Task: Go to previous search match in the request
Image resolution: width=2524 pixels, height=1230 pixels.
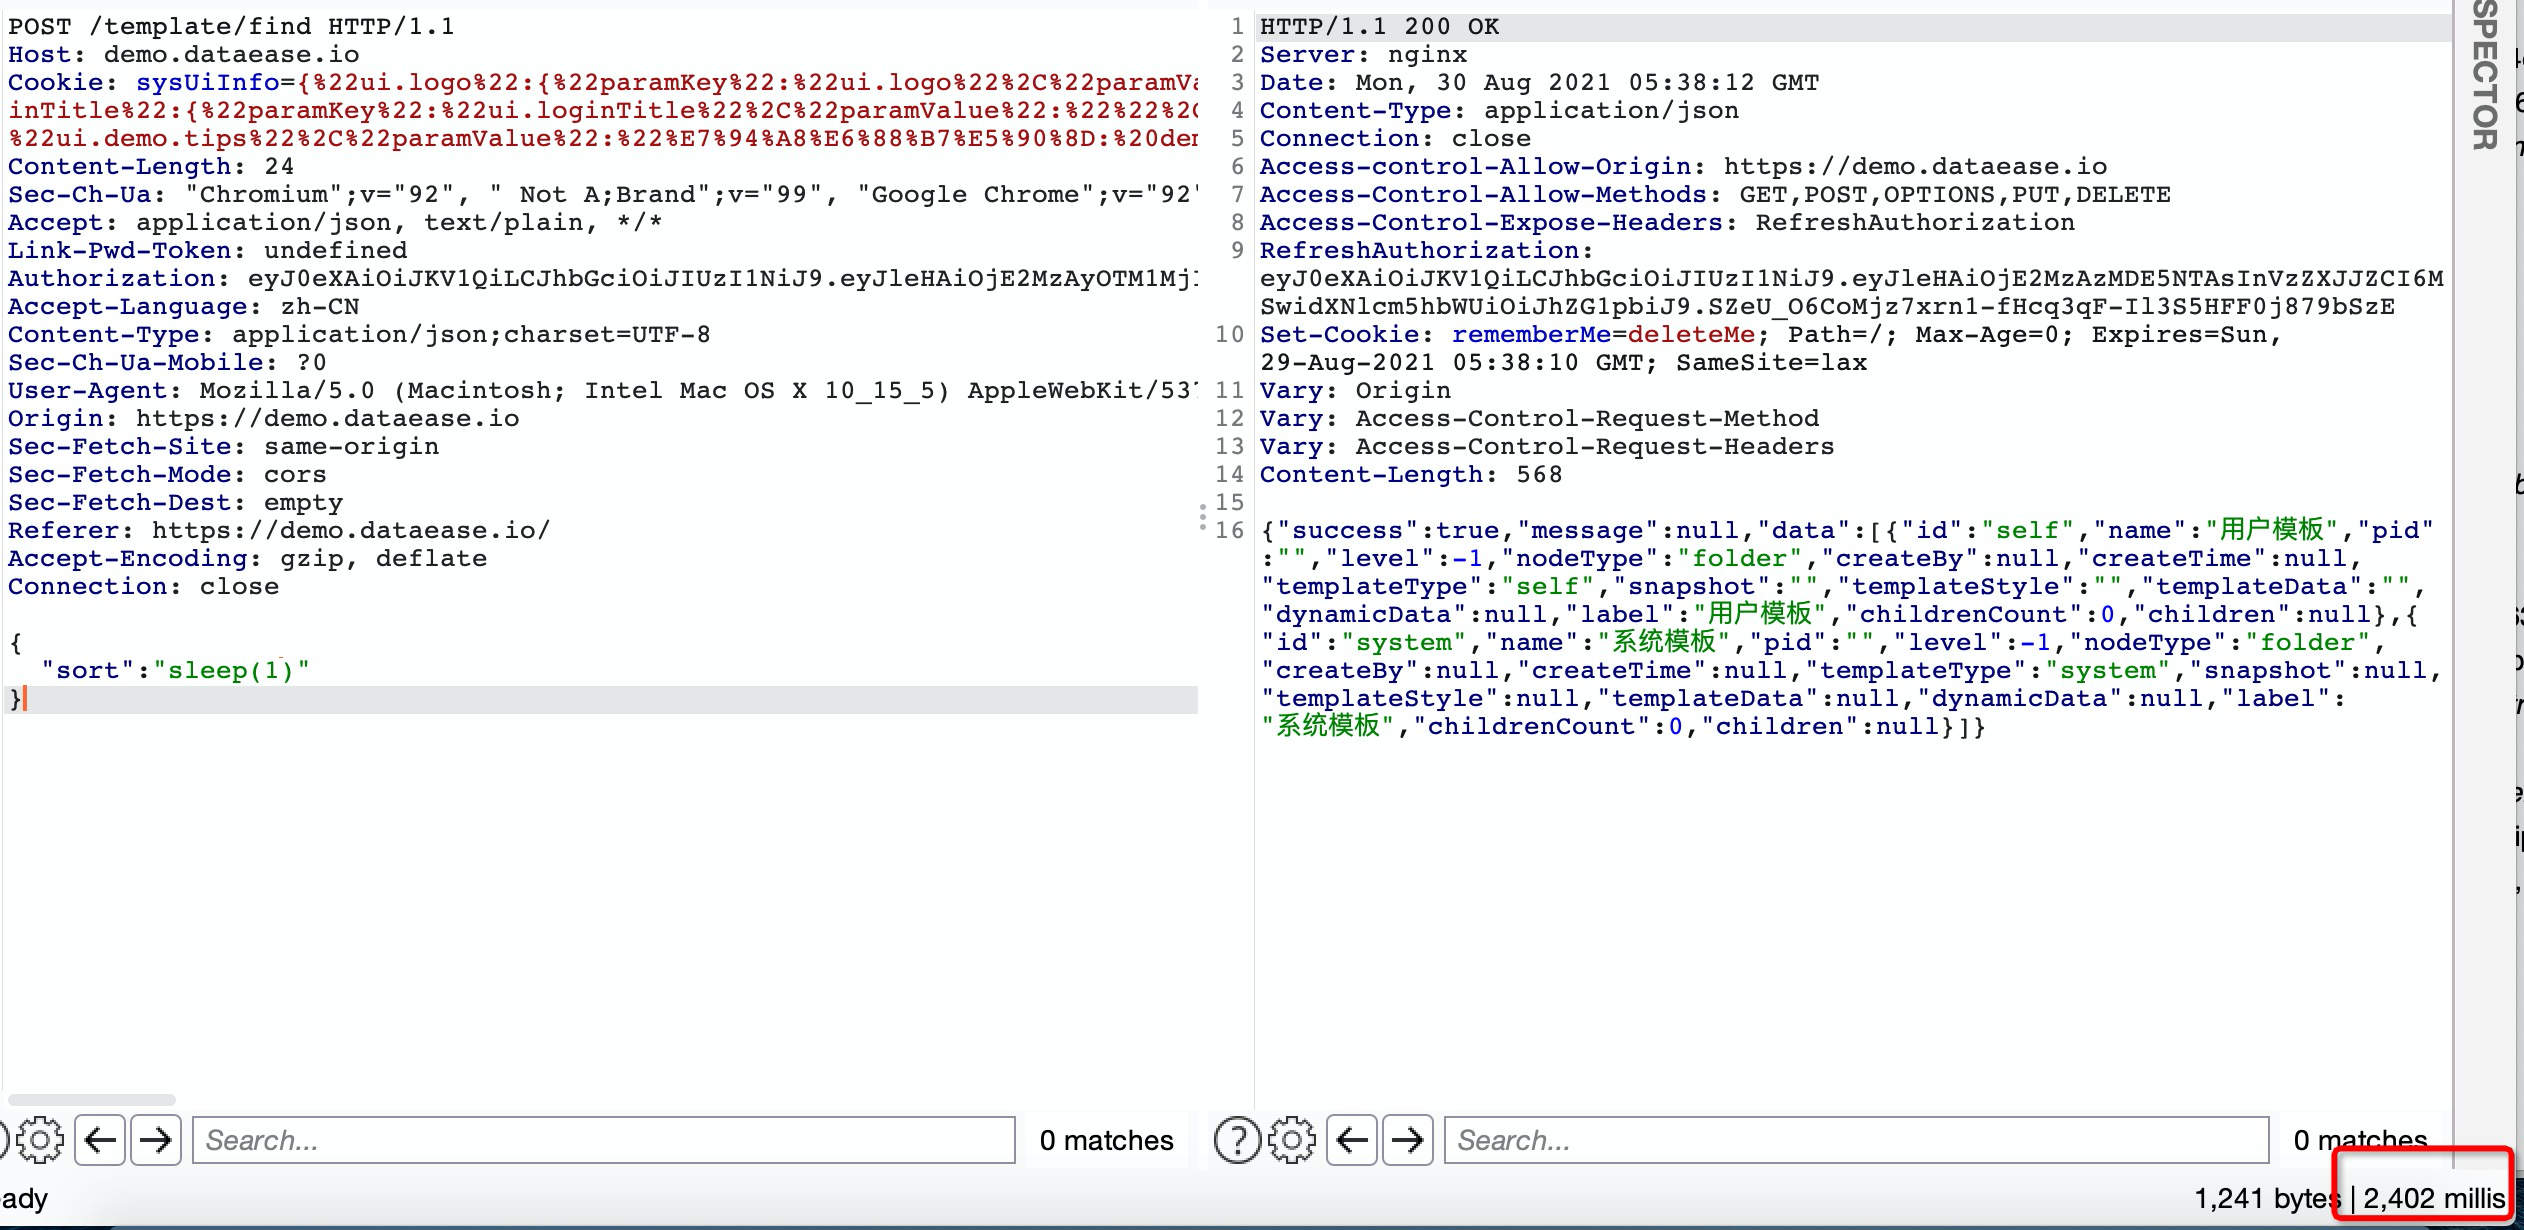Action: tap(100, 1139)
